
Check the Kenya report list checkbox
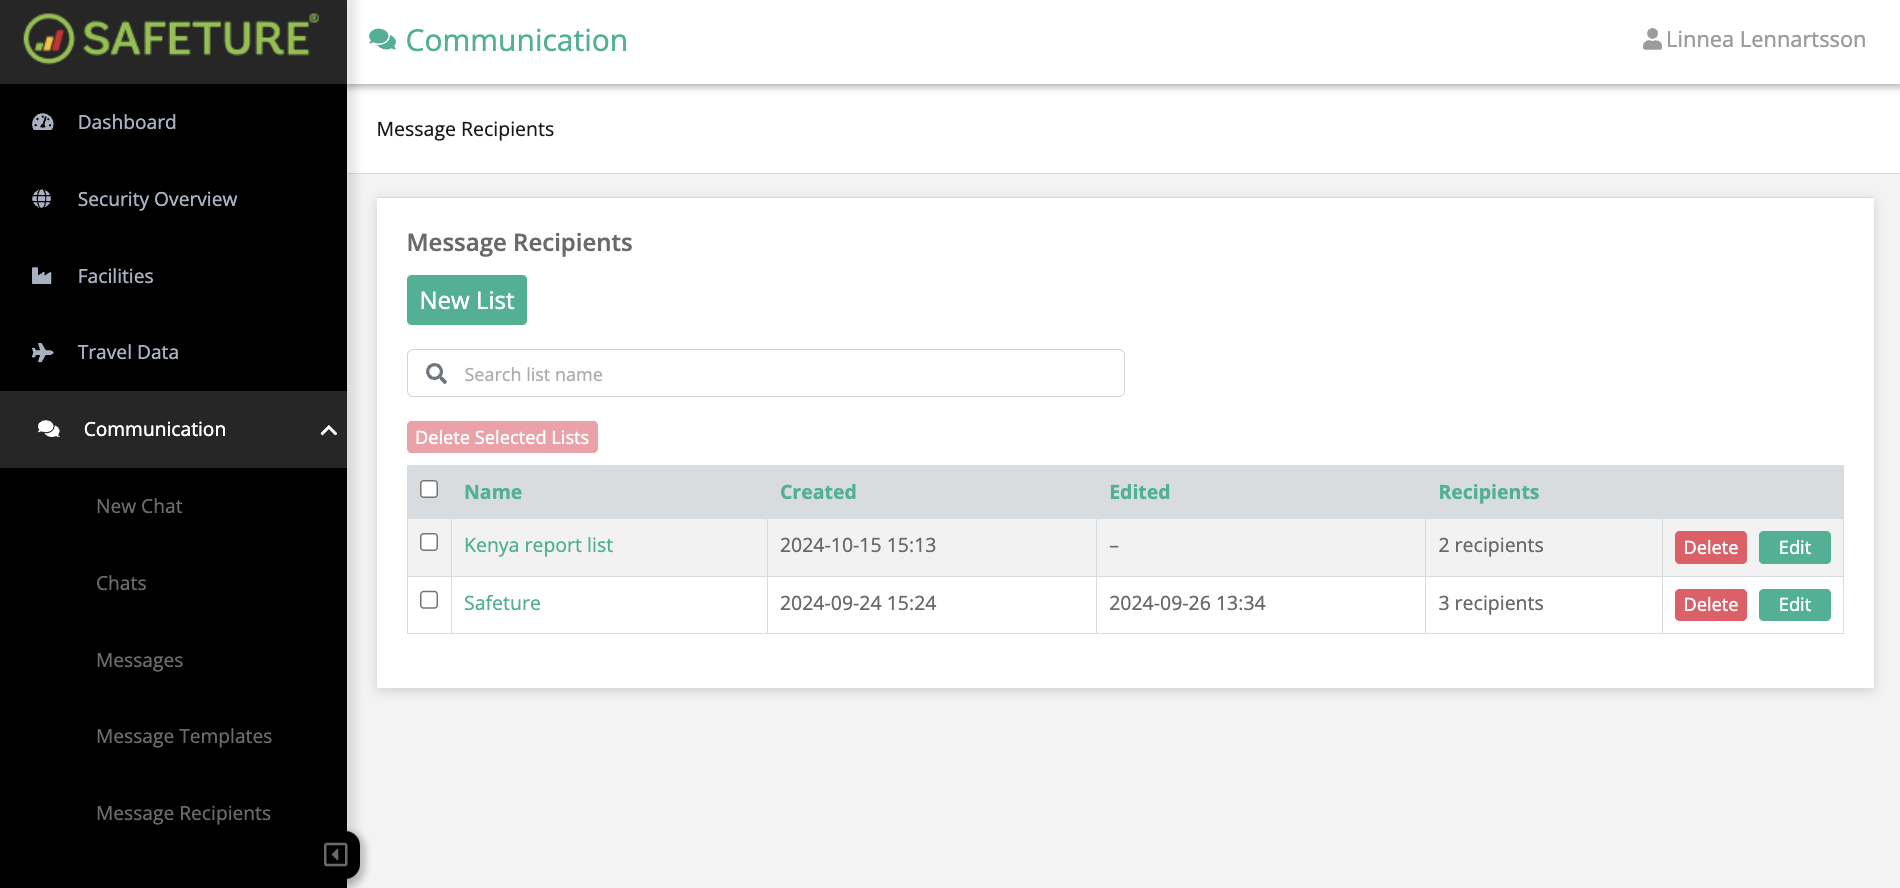[429, 542]
